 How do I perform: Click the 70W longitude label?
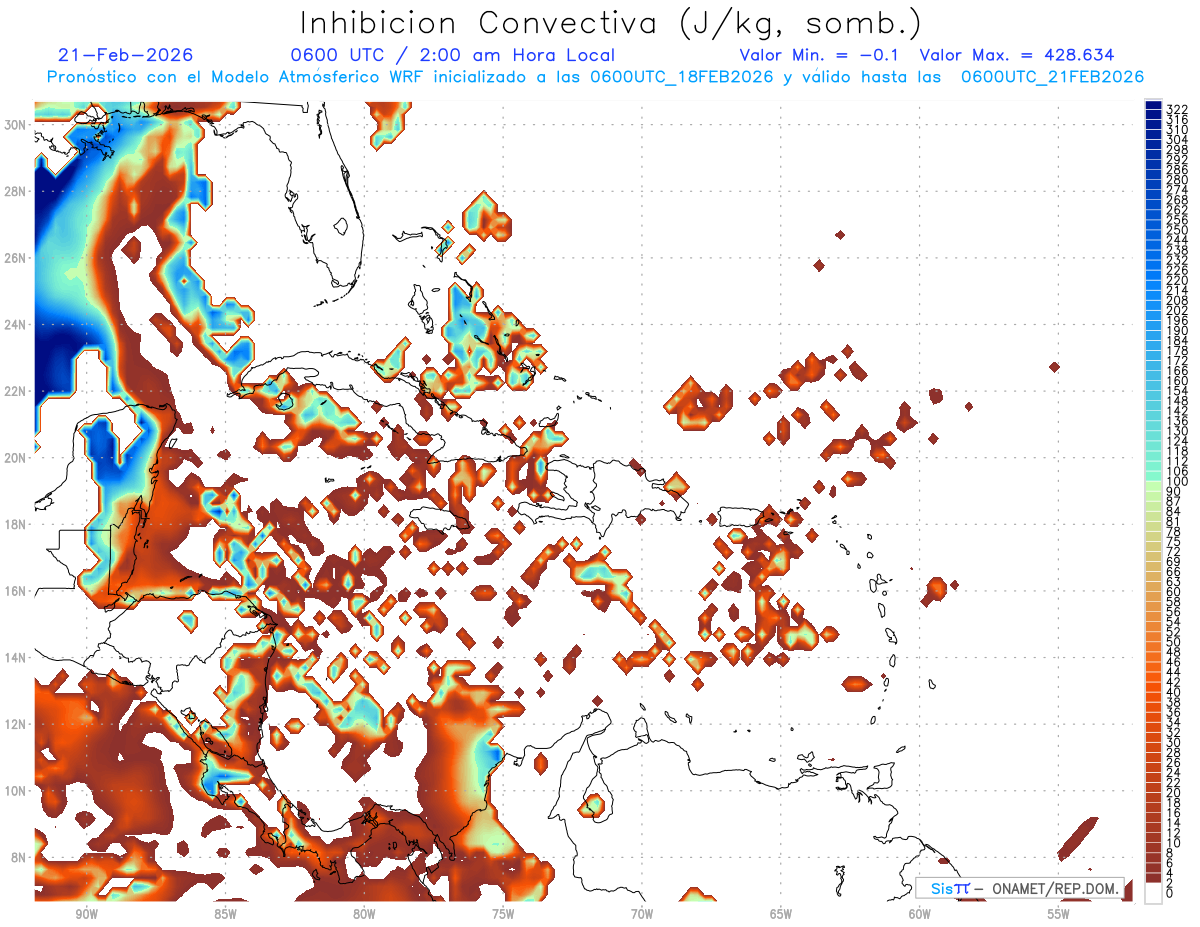click(642, 914)
